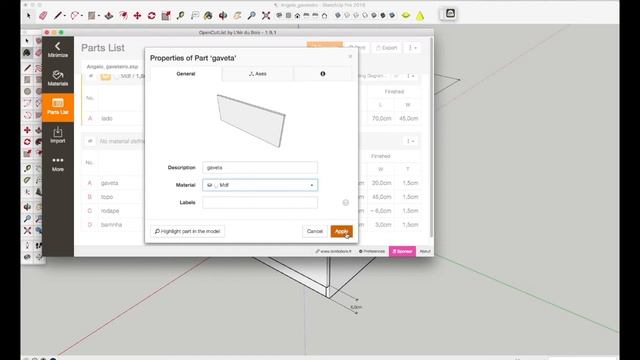Collapse the No material group with # toggle
640x360 pixels.
point(90,141)
